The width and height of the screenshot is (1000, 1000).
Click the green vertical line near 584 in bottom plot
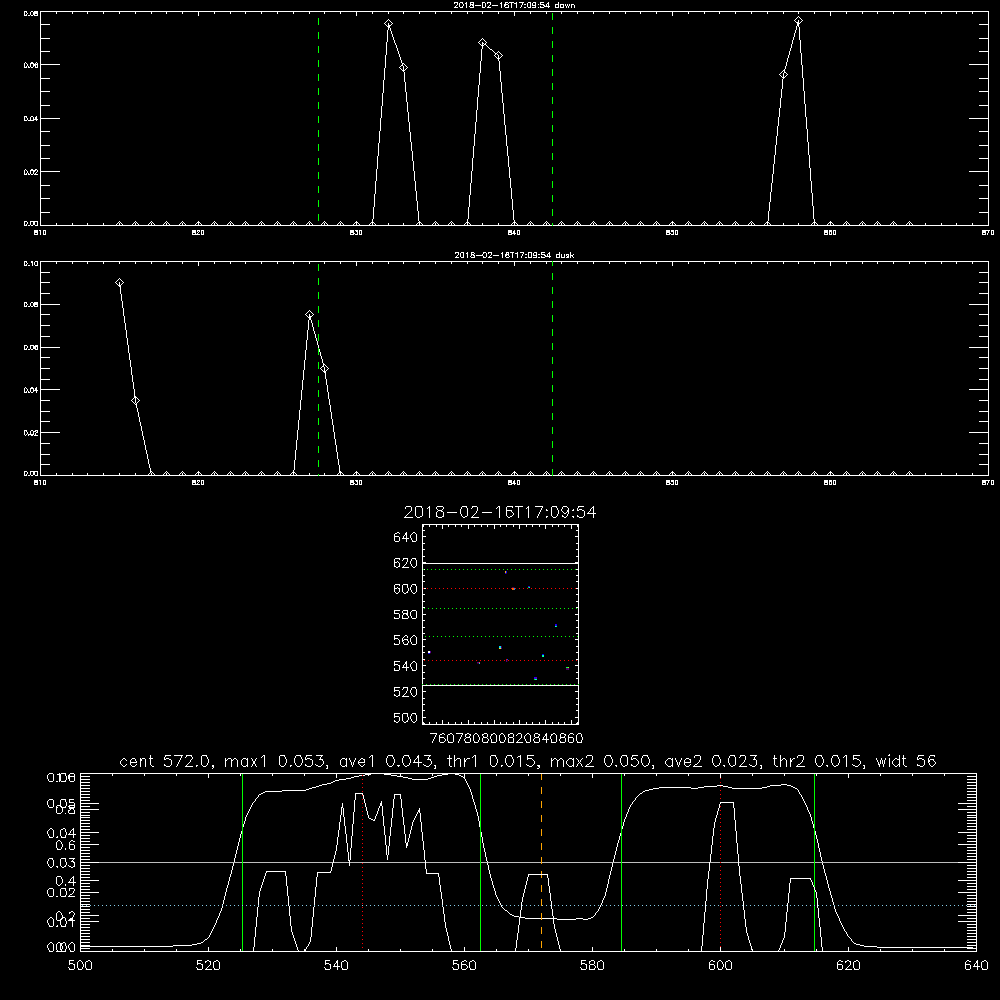point(621,861)
